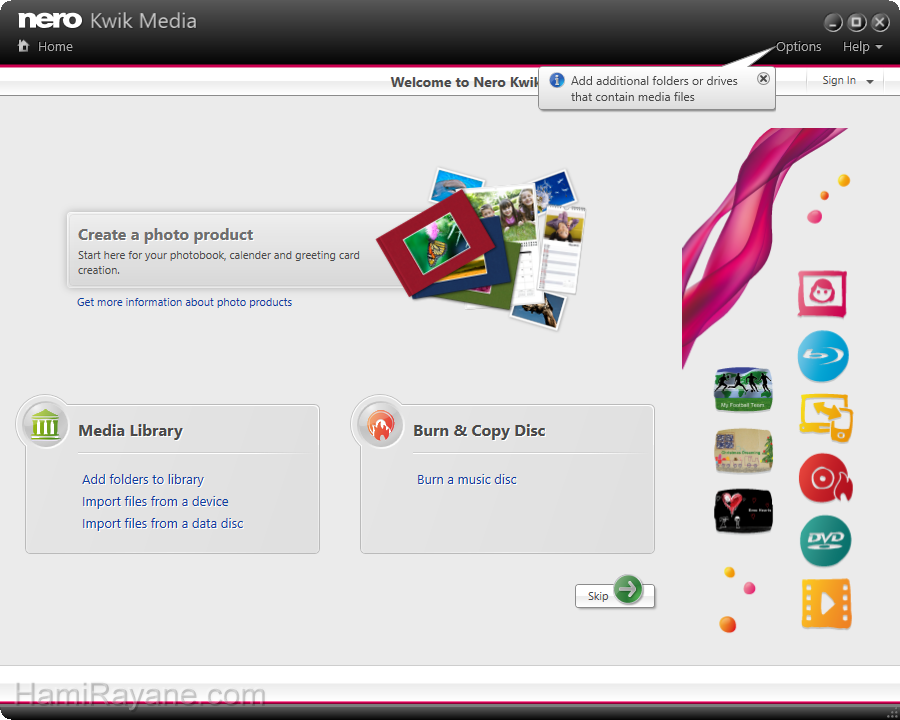Open the My Football Team thumbnail
Screen dimensions: 900x720
click(x=743, y=390)
